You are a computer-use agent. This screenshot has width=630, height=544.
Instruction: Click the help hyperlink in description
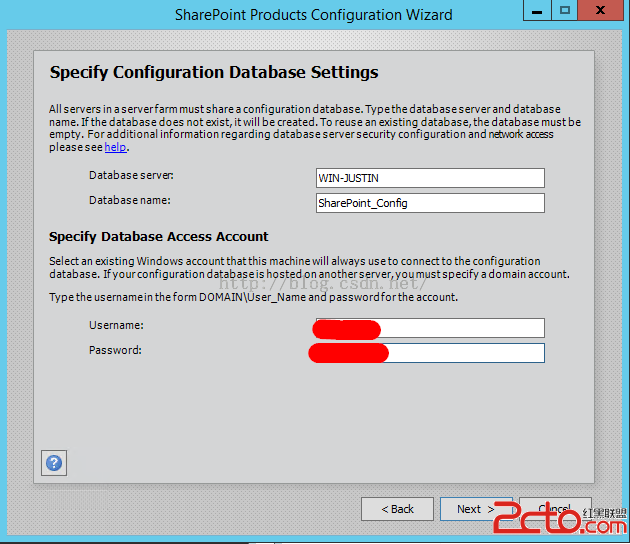(x=115, y=147)
